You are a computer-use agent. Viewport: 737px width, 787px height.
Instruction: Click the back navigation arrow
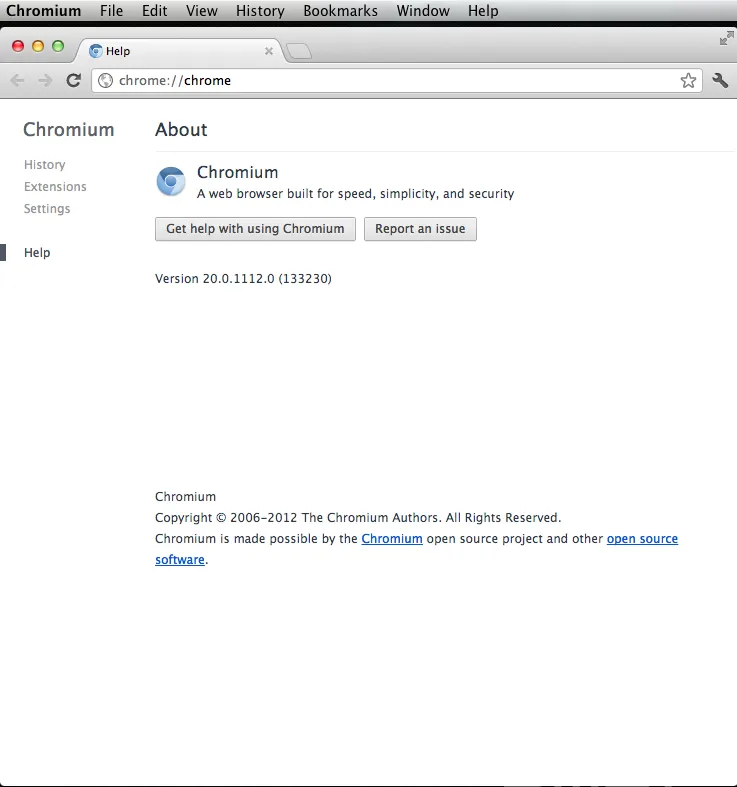click(17, 81)
